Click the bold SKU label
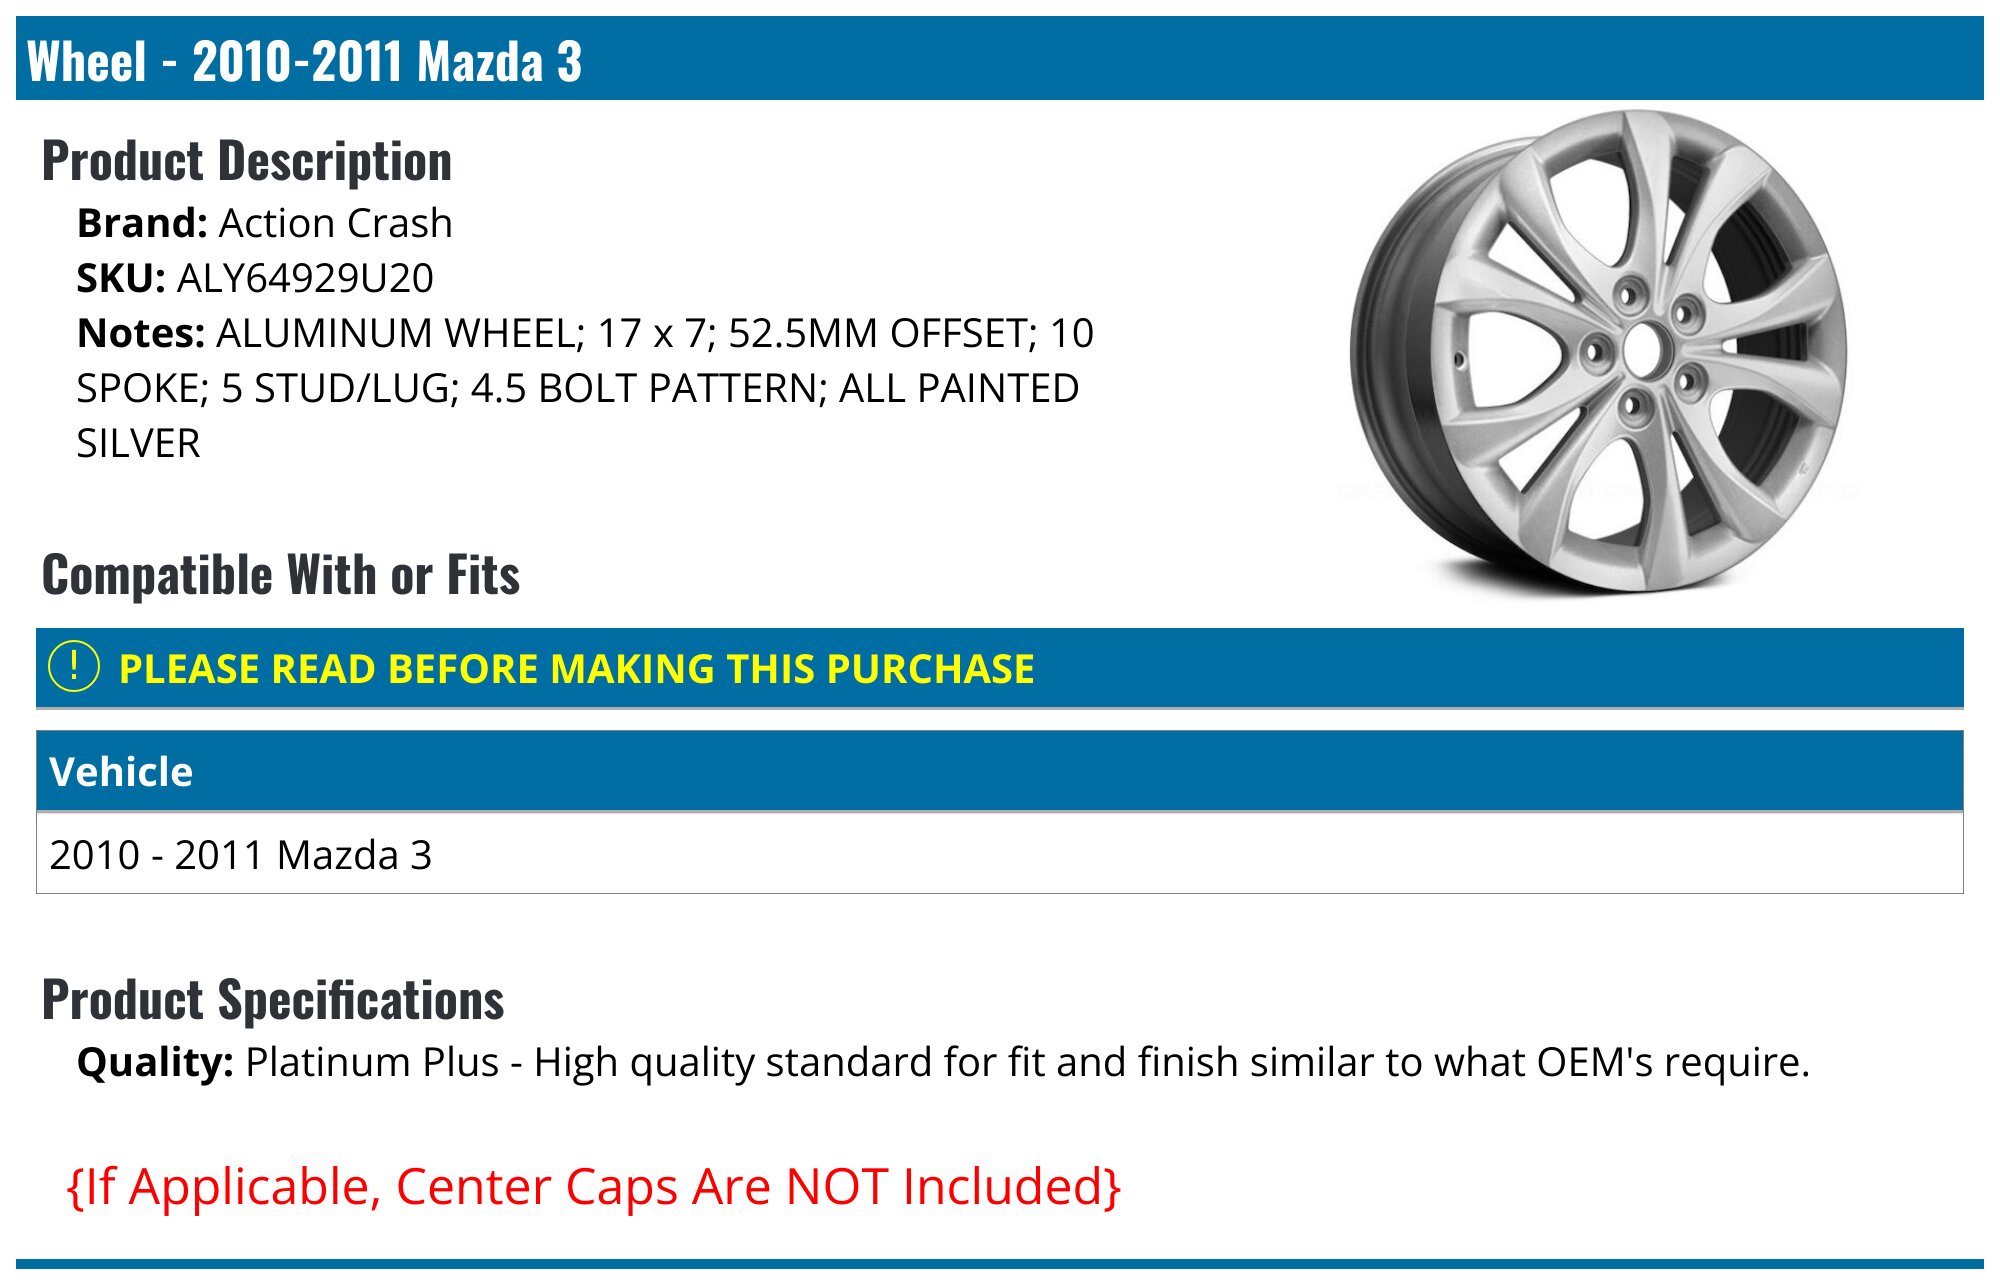2000x1285 pixels. (x=121, y=278)
